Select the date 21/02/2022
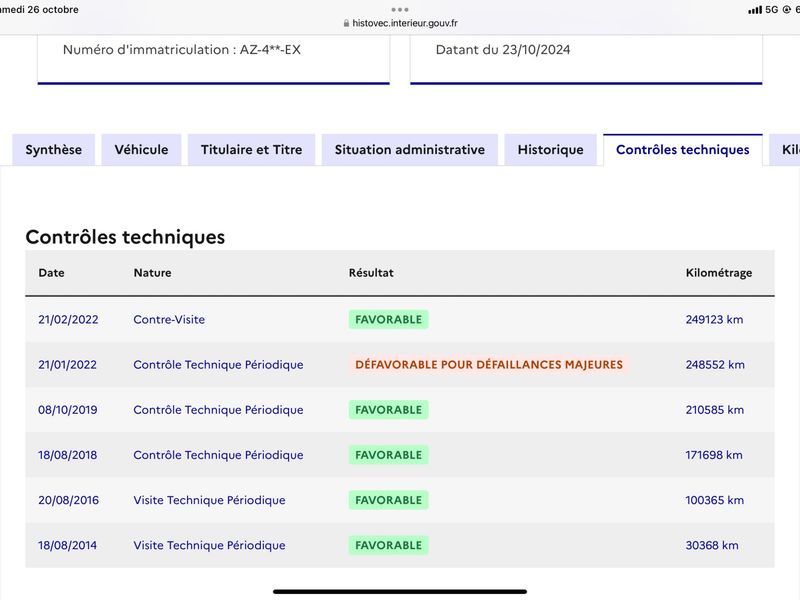 (68, 319)
